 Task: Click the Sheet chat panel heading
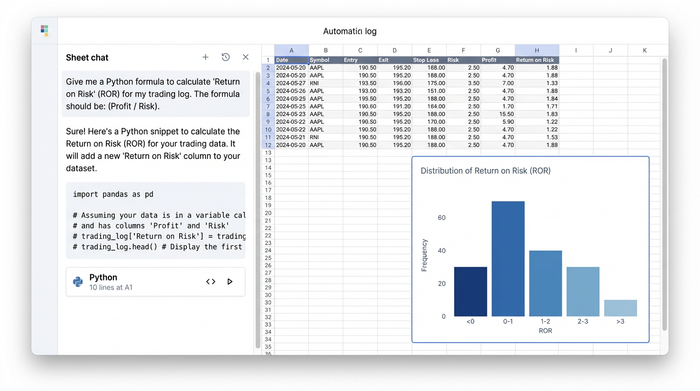pyautogui.click(x=87, y=58)
